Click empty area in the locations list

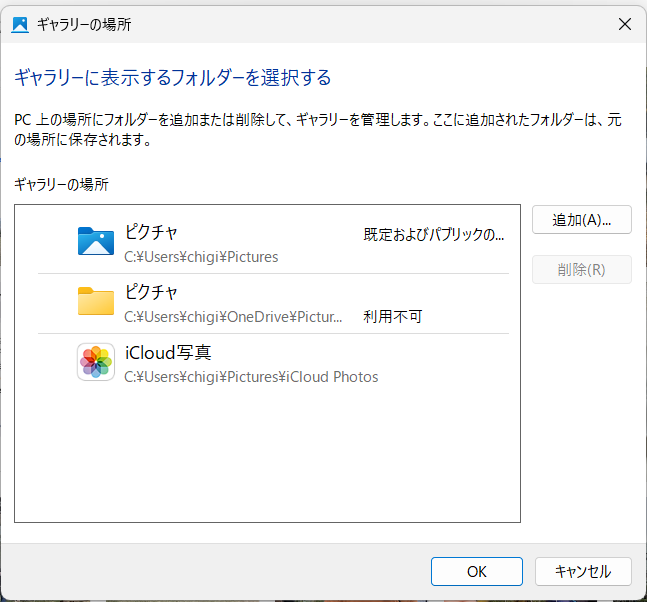click(x=267, y=454)
